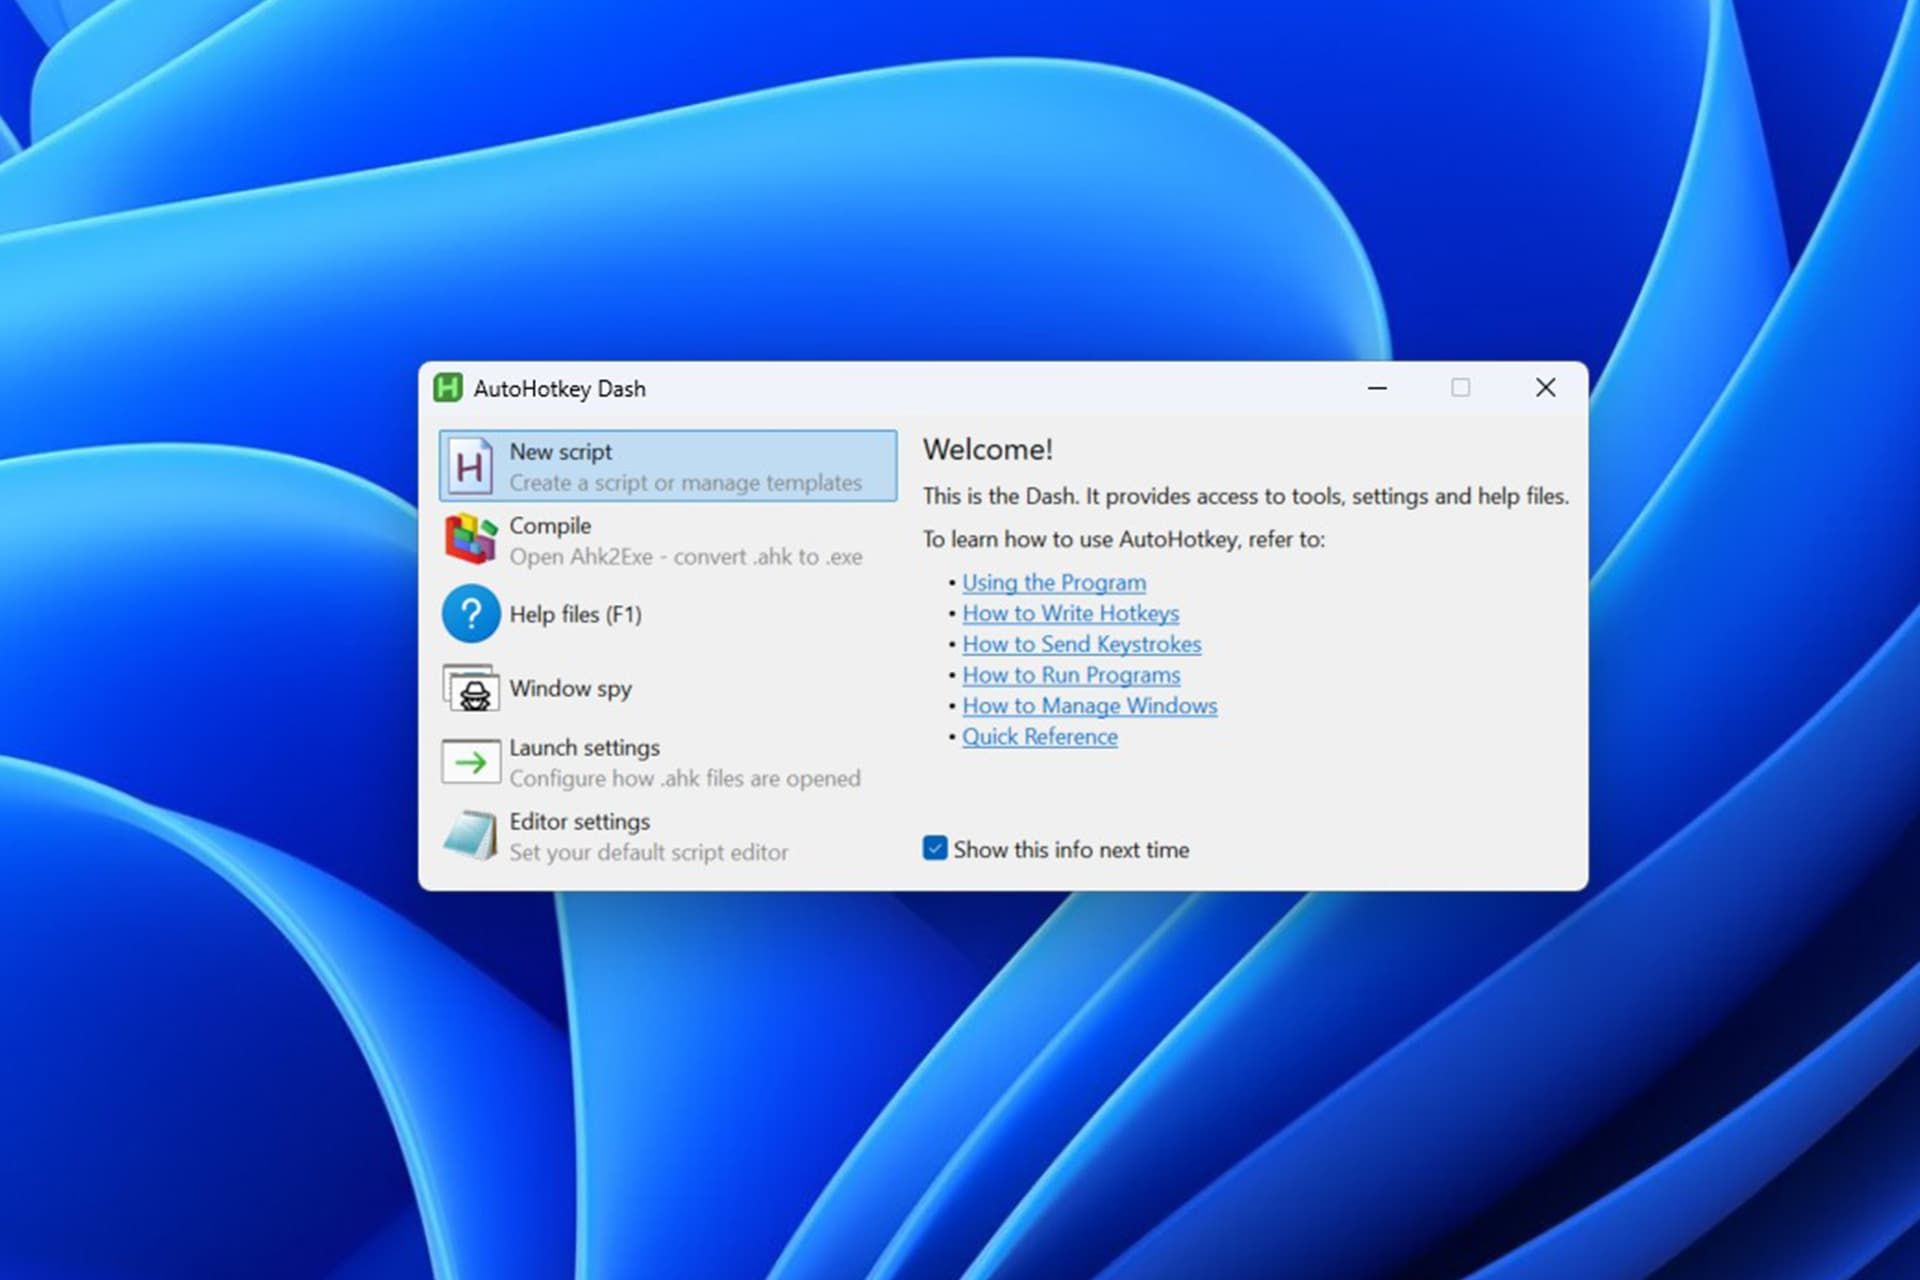The image size is (1920, 1280).
Task: Click 'Set your default script editor' text
Action: 649,853
